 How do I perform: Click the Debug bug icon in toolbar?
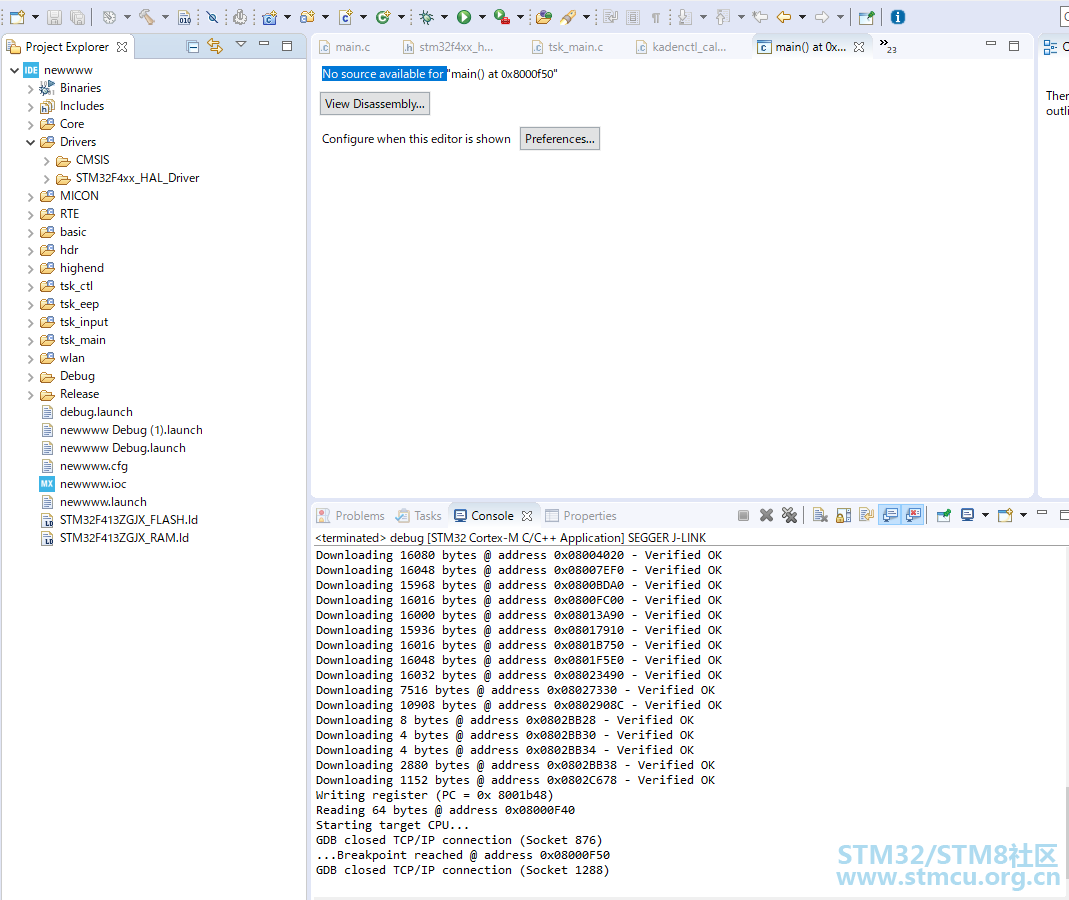pos(427,17)
